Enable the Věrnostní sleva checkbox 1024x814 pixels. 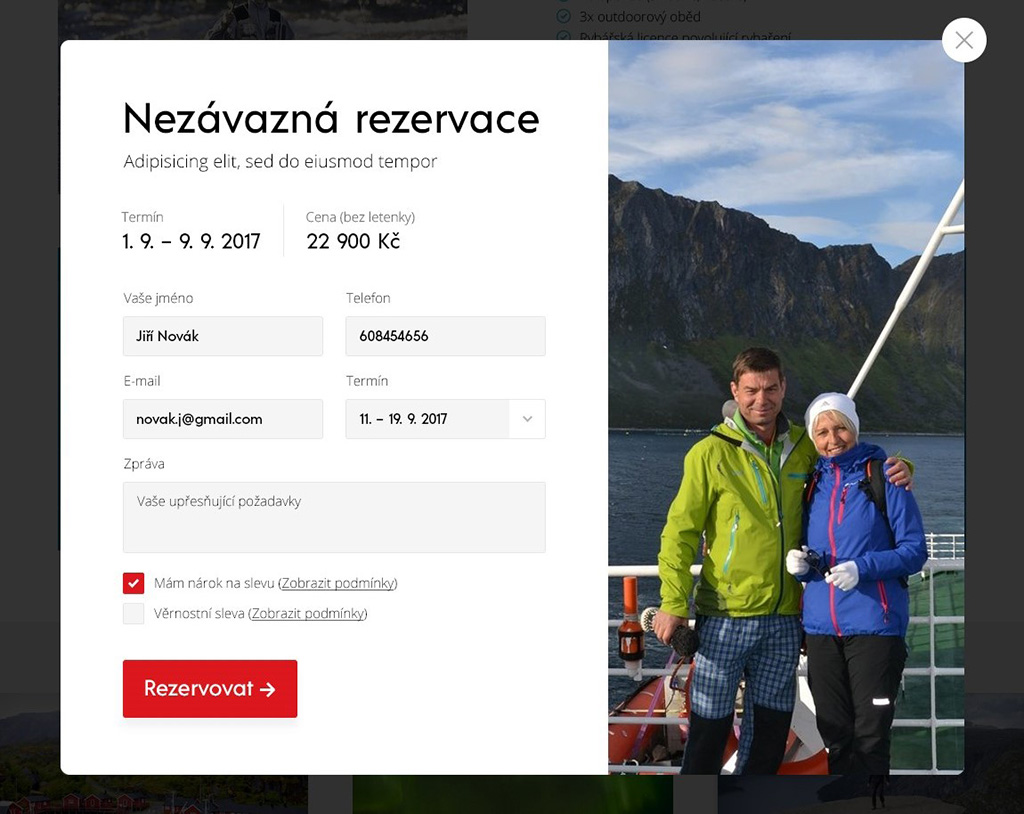pyautogui.click(x=133, y=613)
